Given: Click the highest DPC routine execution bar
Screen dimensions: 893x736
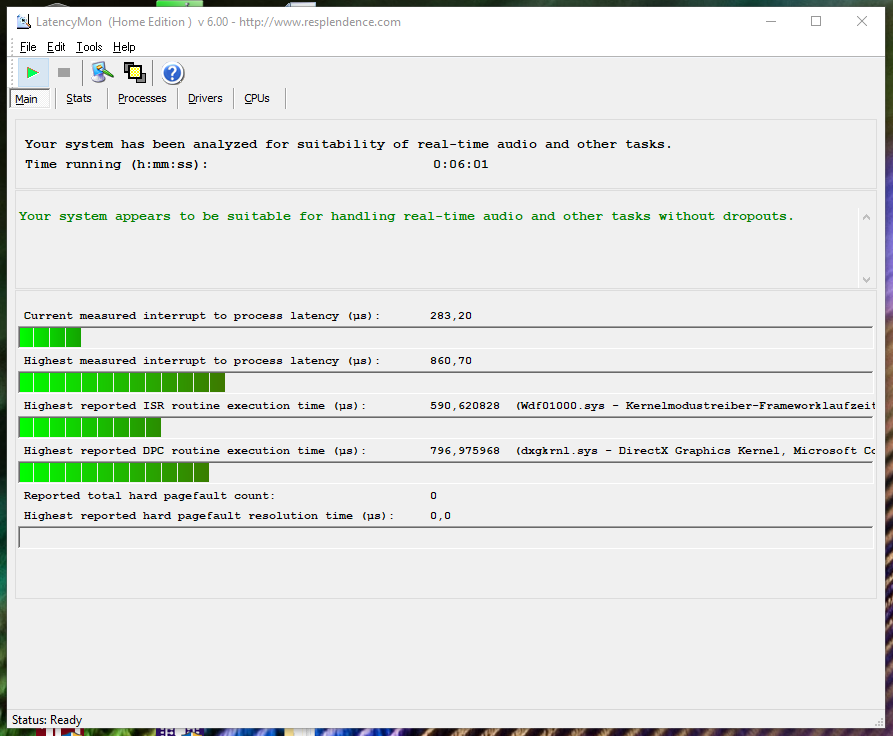Looking at the screenshot, I should point(114,472).
